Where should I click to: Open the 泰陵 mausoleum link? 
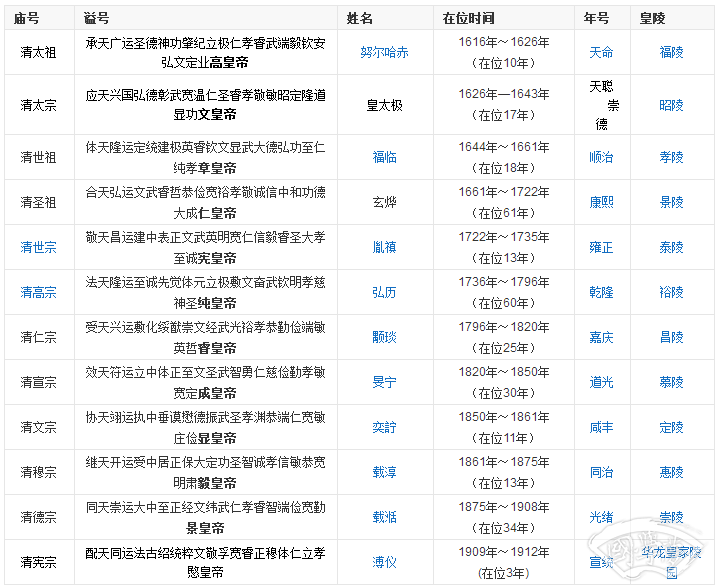pyautogui.click(x=671, y=247)
